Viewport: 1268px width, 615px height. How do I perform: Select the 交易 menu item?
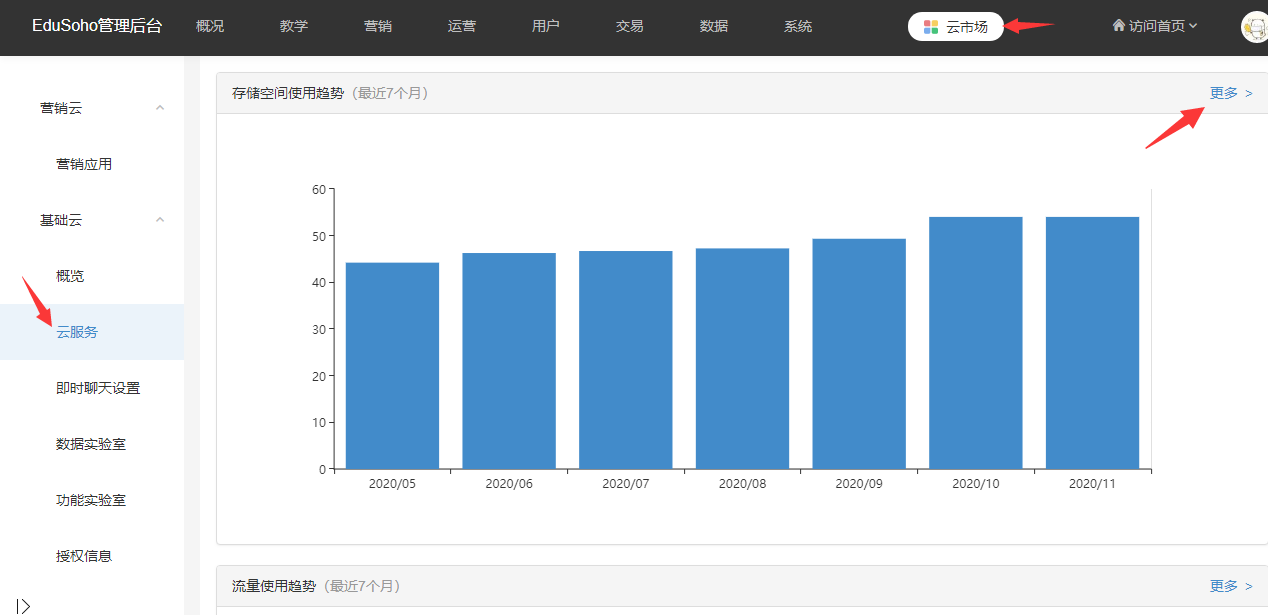click(630, 27)
